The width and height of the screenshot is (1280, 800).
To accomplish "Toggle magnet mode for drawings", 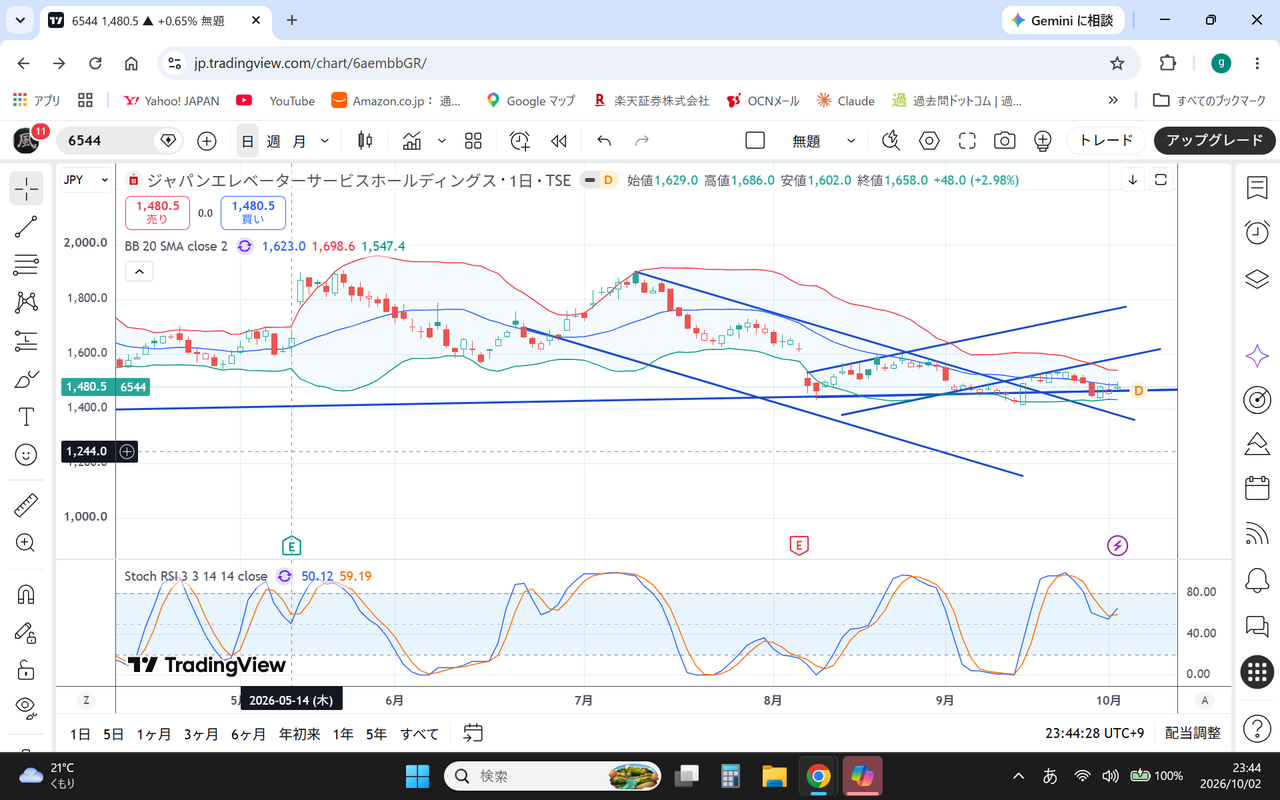I will tap(26, 594).
